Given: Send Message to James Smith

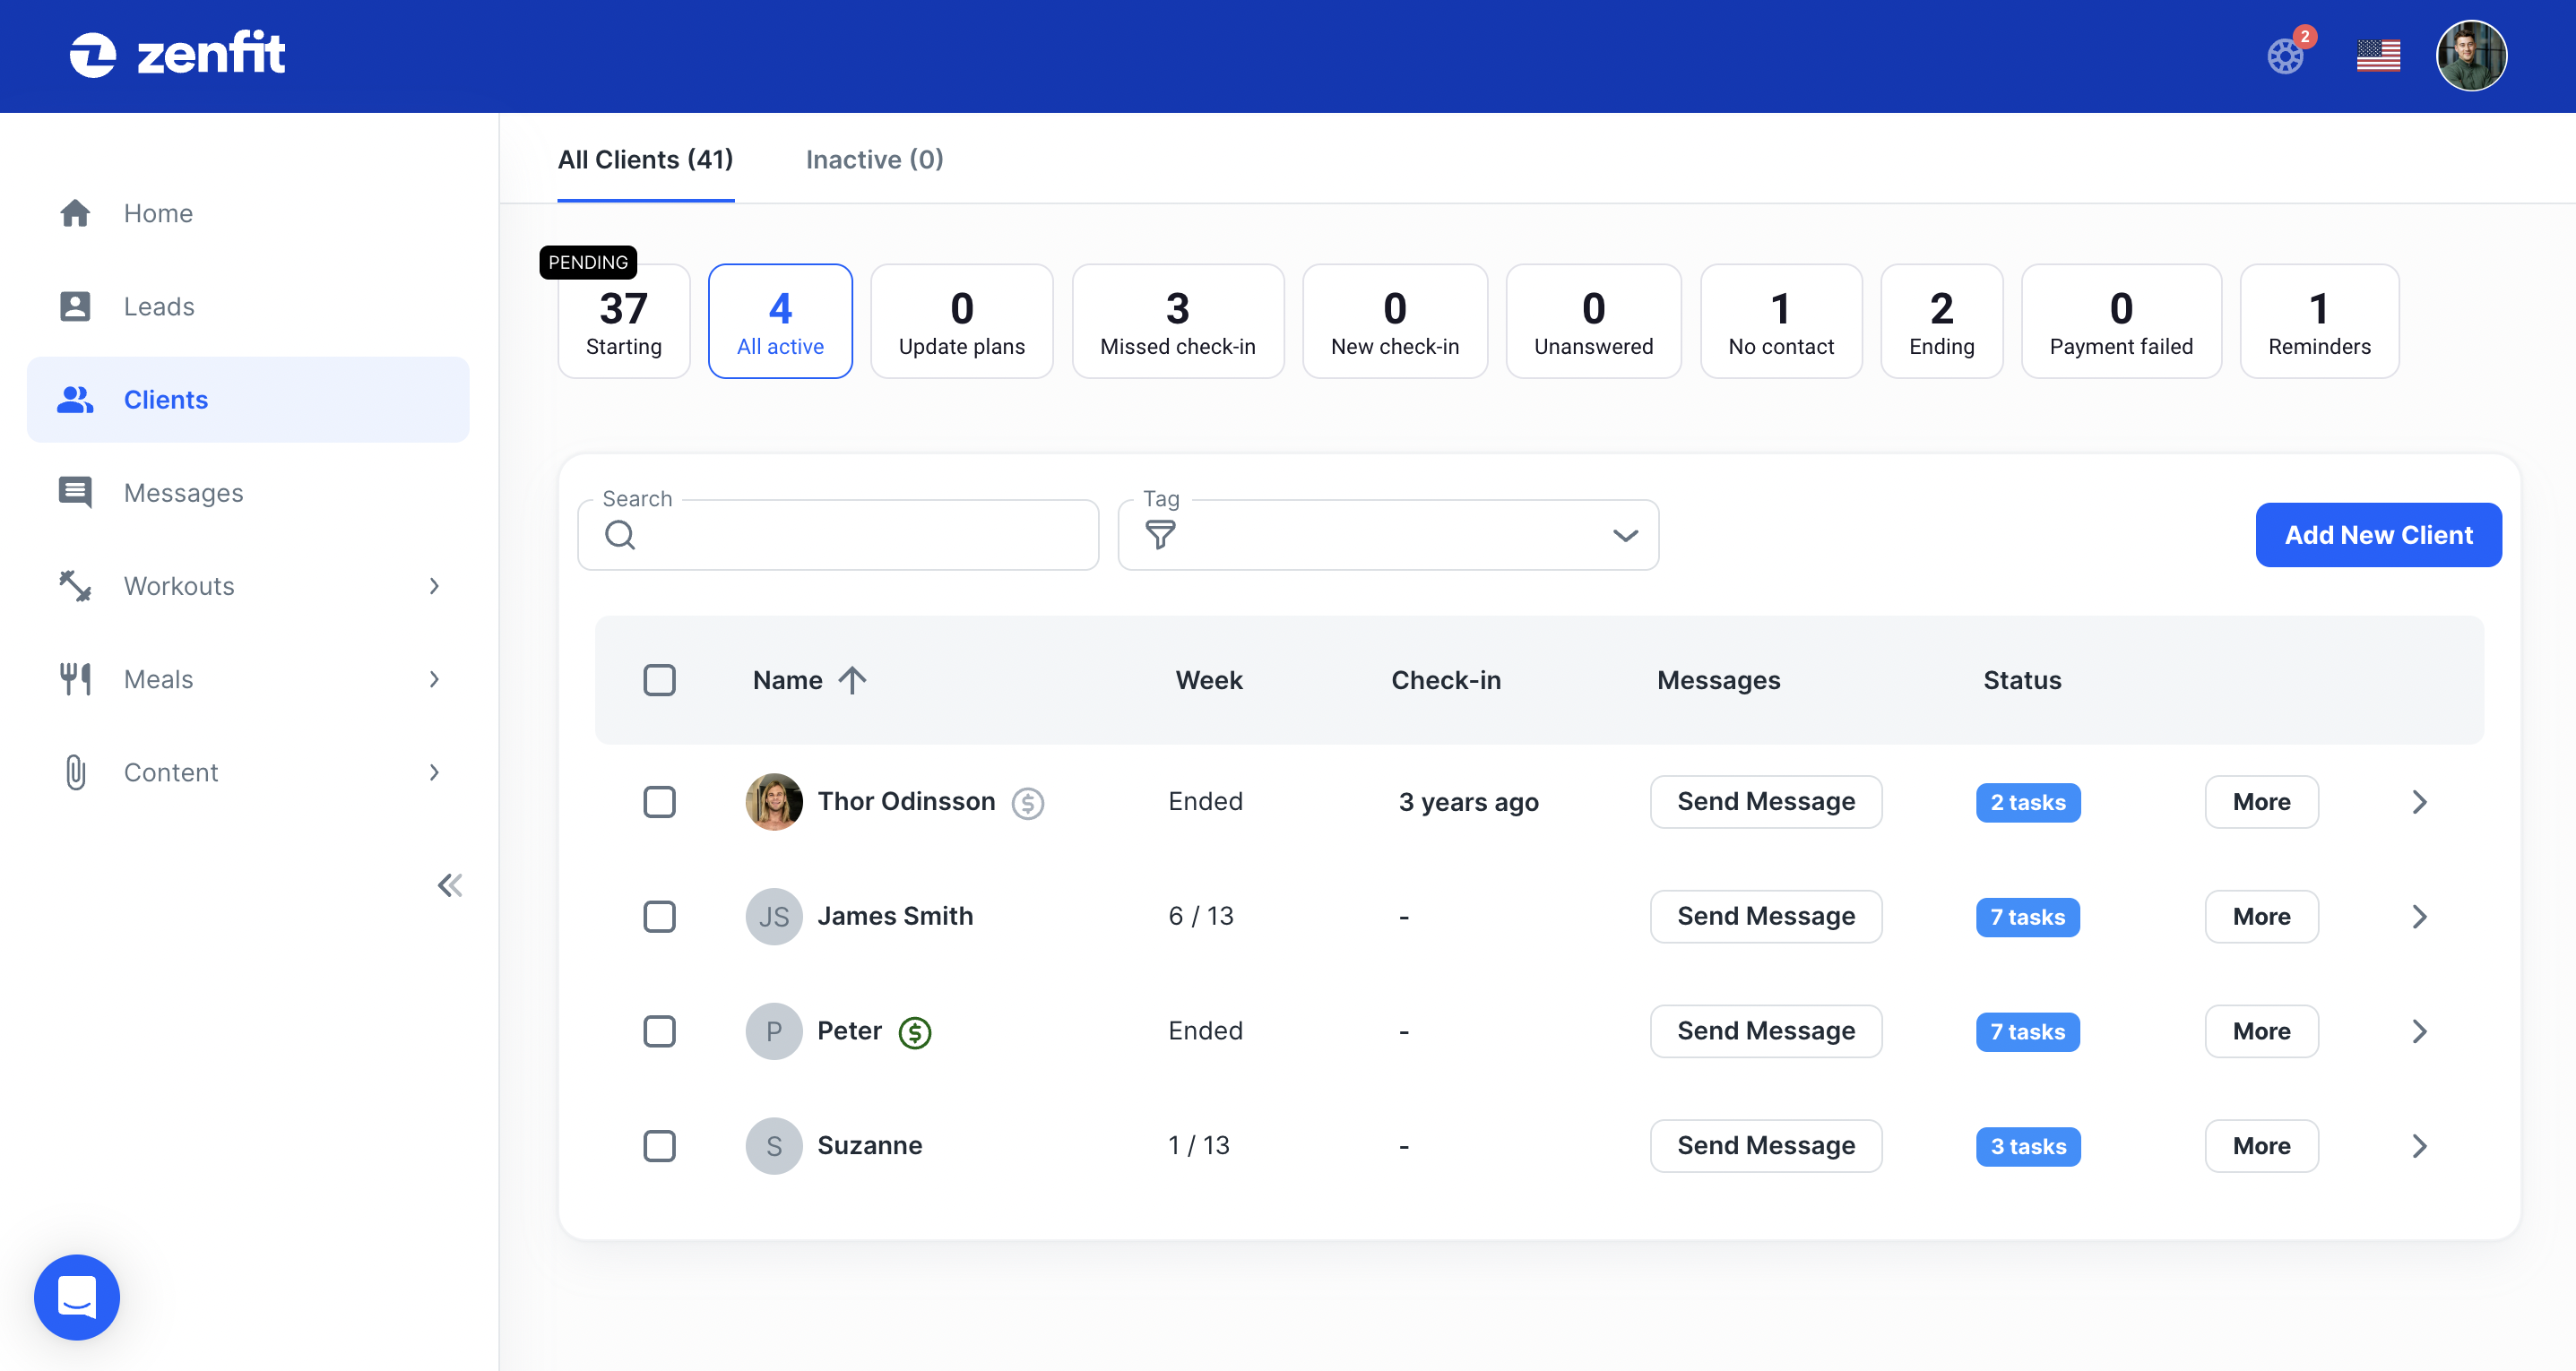Looking at the screenshot, I should click(x=1766, y=916).
